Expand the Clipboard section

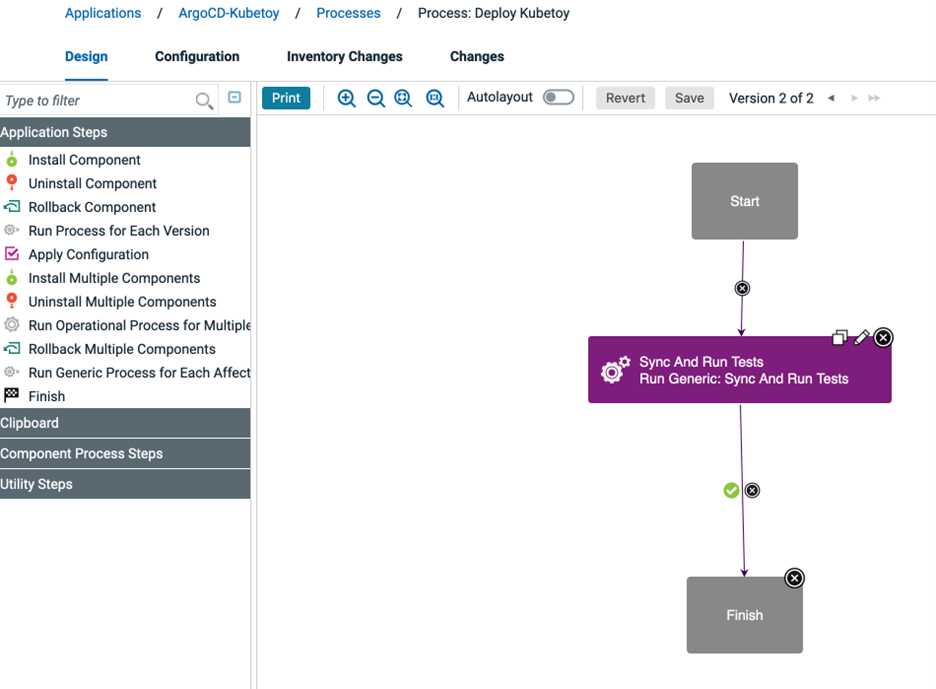(125, 423)
